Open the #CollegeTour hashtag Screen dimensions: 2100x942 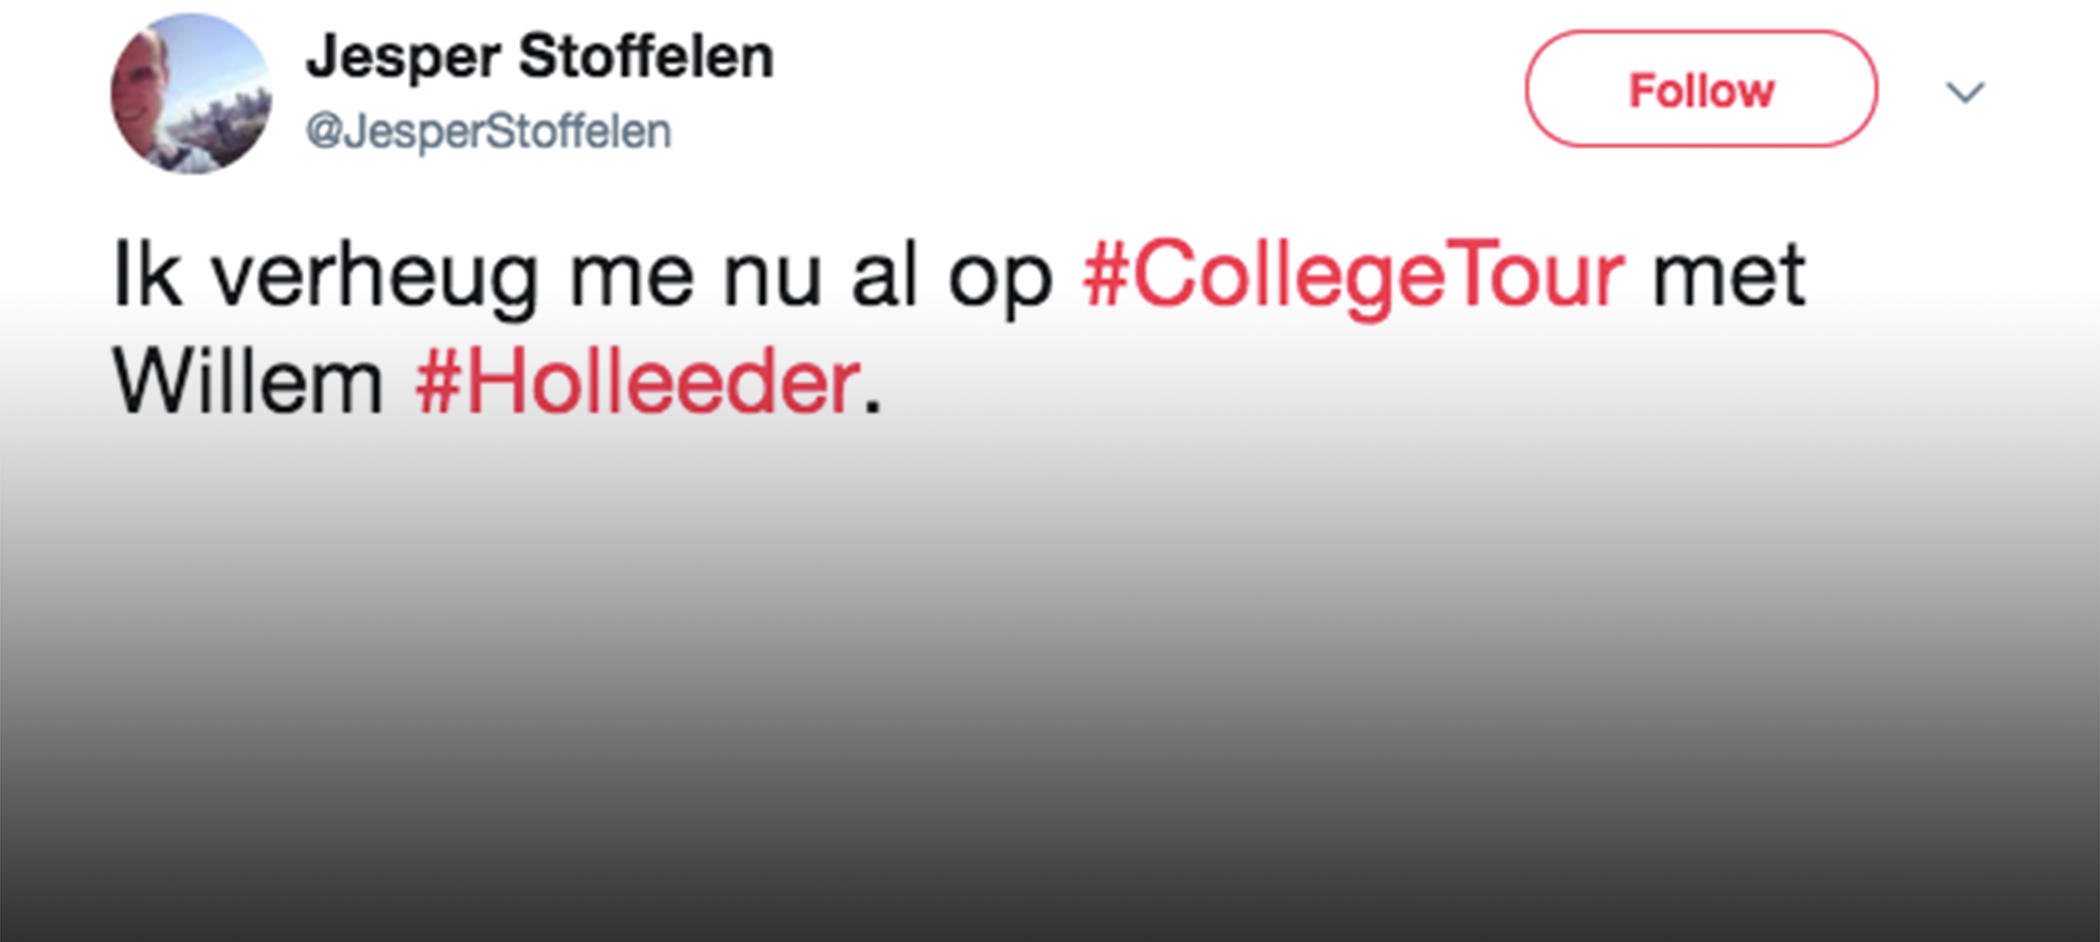coord(1353,275)
